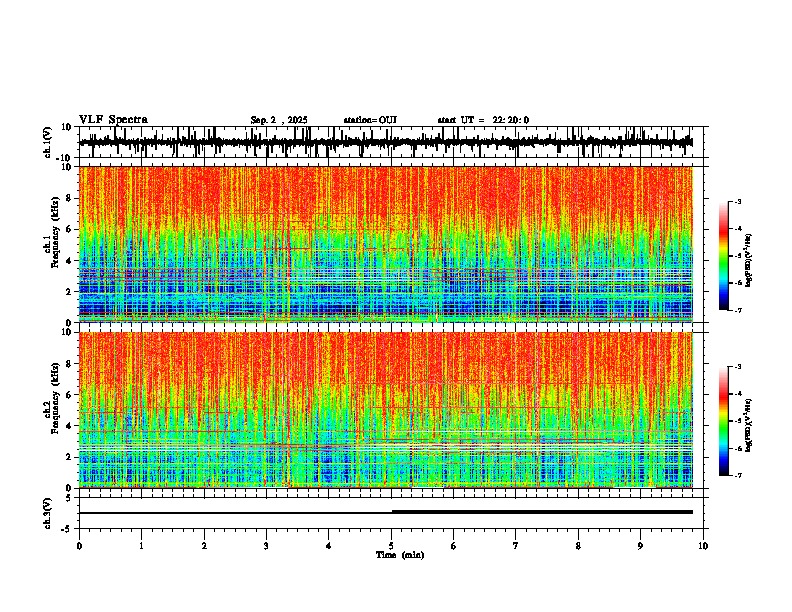The width and height of the screenshot is (792, 612).
Task: Click the "8" tick on ch.1 frequency axis
Action: [70, 198]
